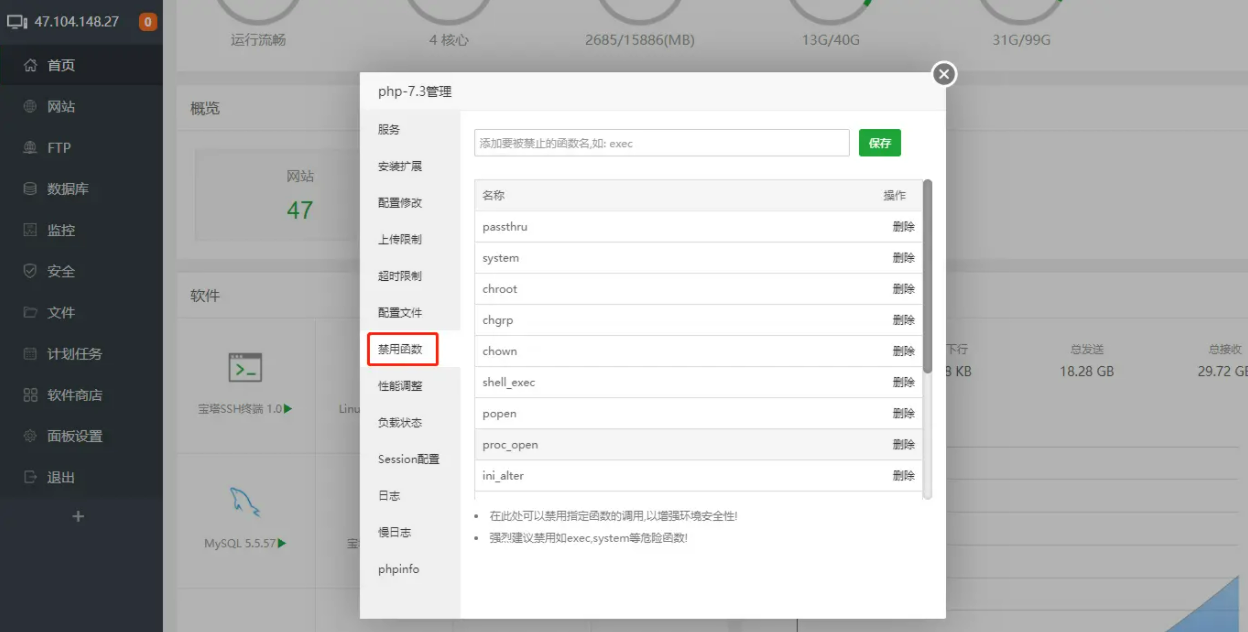The width and height of the screenshot is (1248, 632).
Task: Click the database icon for 数据库
Action: [x=30, y=189]
